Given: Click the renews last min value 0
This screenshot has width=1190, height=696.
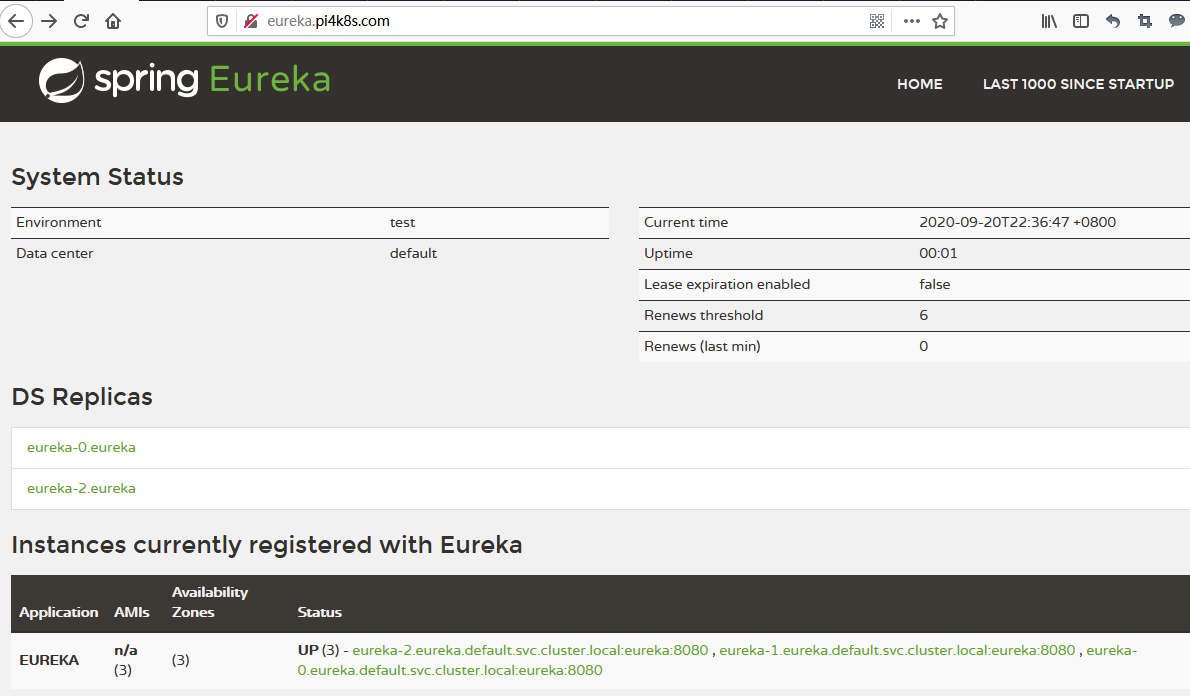Looking at the screenshot, I should pos(924,347).
